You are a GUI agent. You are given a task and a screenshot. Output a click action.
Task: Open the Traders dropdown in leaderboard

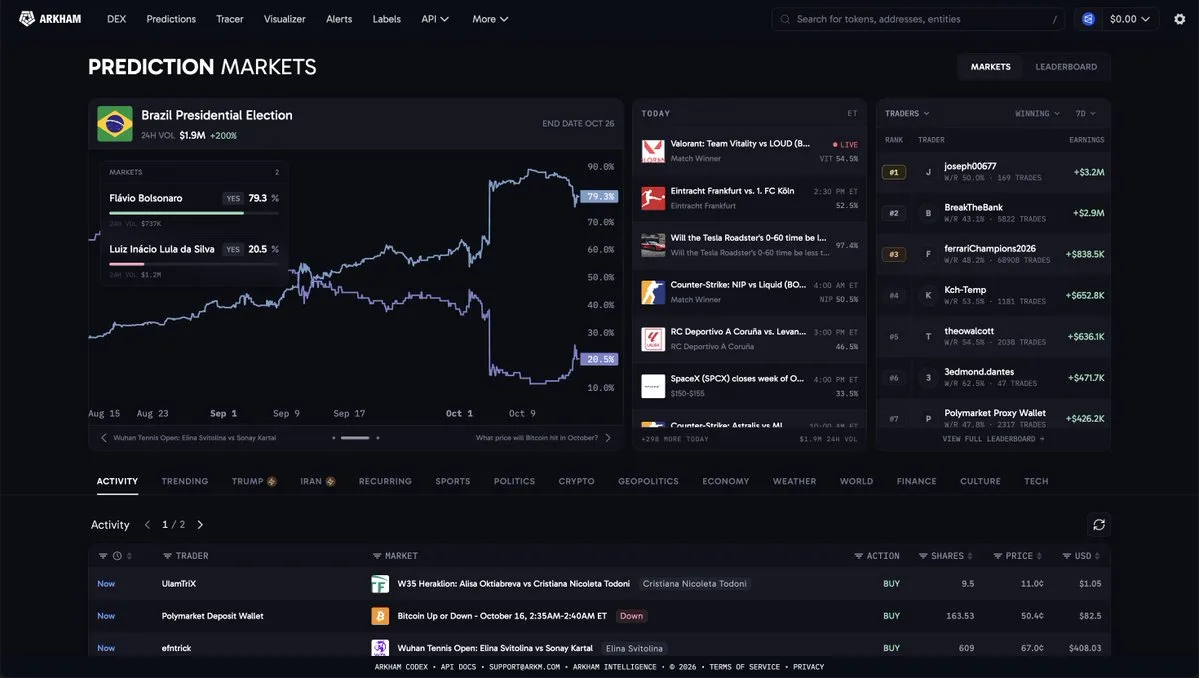[x=907, y=113]
